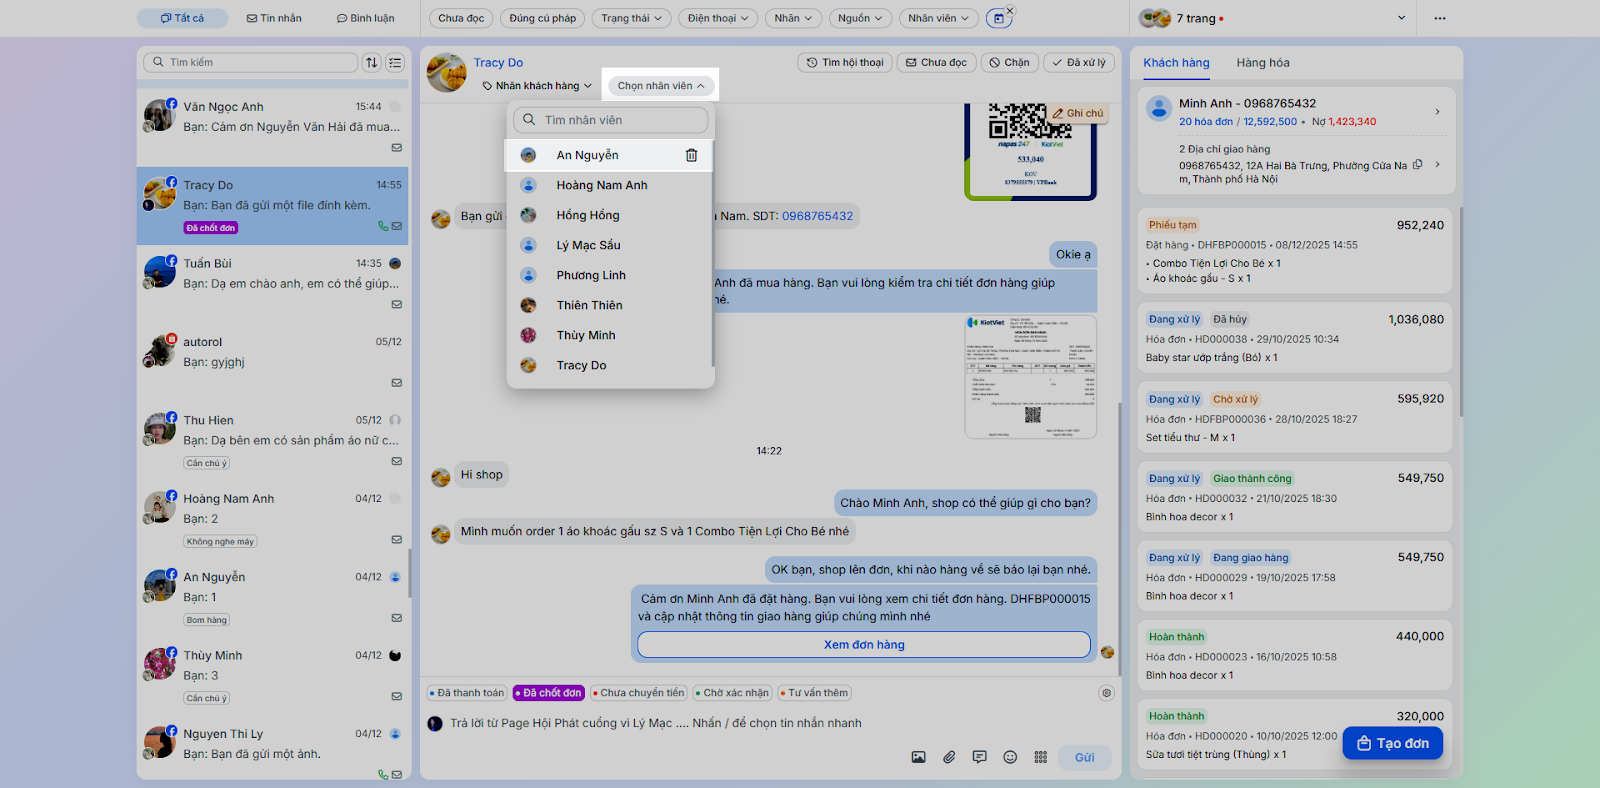Click mail icon in Văn Ngọc Anh row
Viewport: 1600px width, 788px height.
coord(397,147)
